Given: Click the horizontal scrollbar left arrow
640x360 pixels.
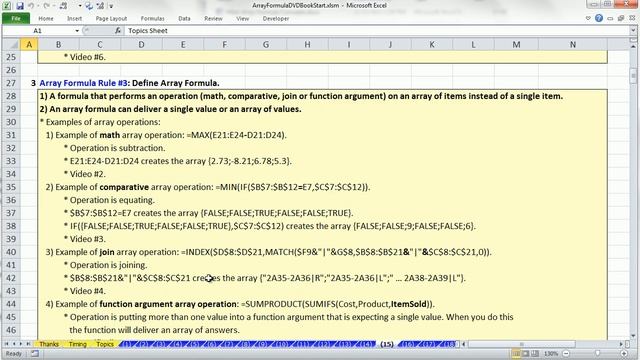Looking at the screenshot, I should 464,344.
